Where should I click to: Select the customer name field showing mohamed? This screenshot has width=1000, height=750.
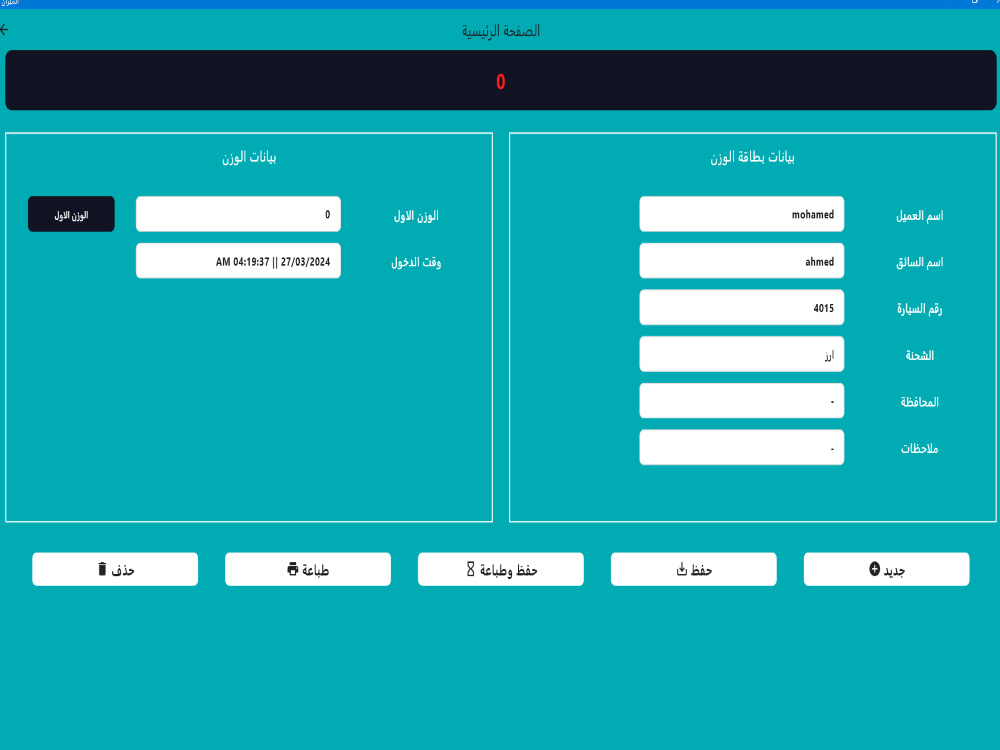(741, 213)
